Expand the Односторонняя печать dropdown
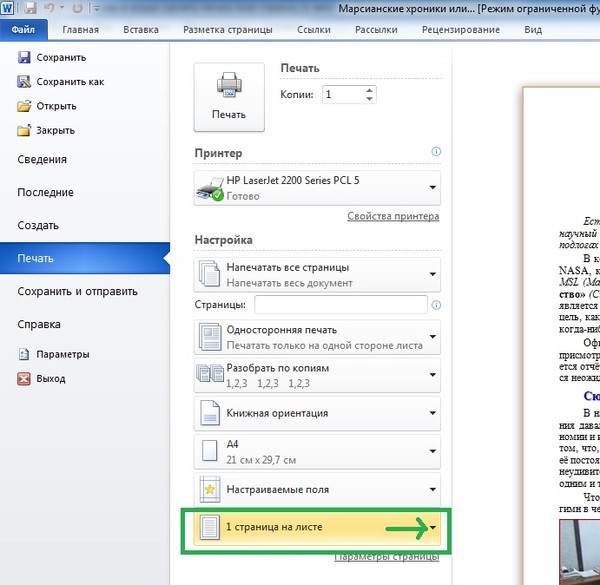 click(x=317, y=337)
